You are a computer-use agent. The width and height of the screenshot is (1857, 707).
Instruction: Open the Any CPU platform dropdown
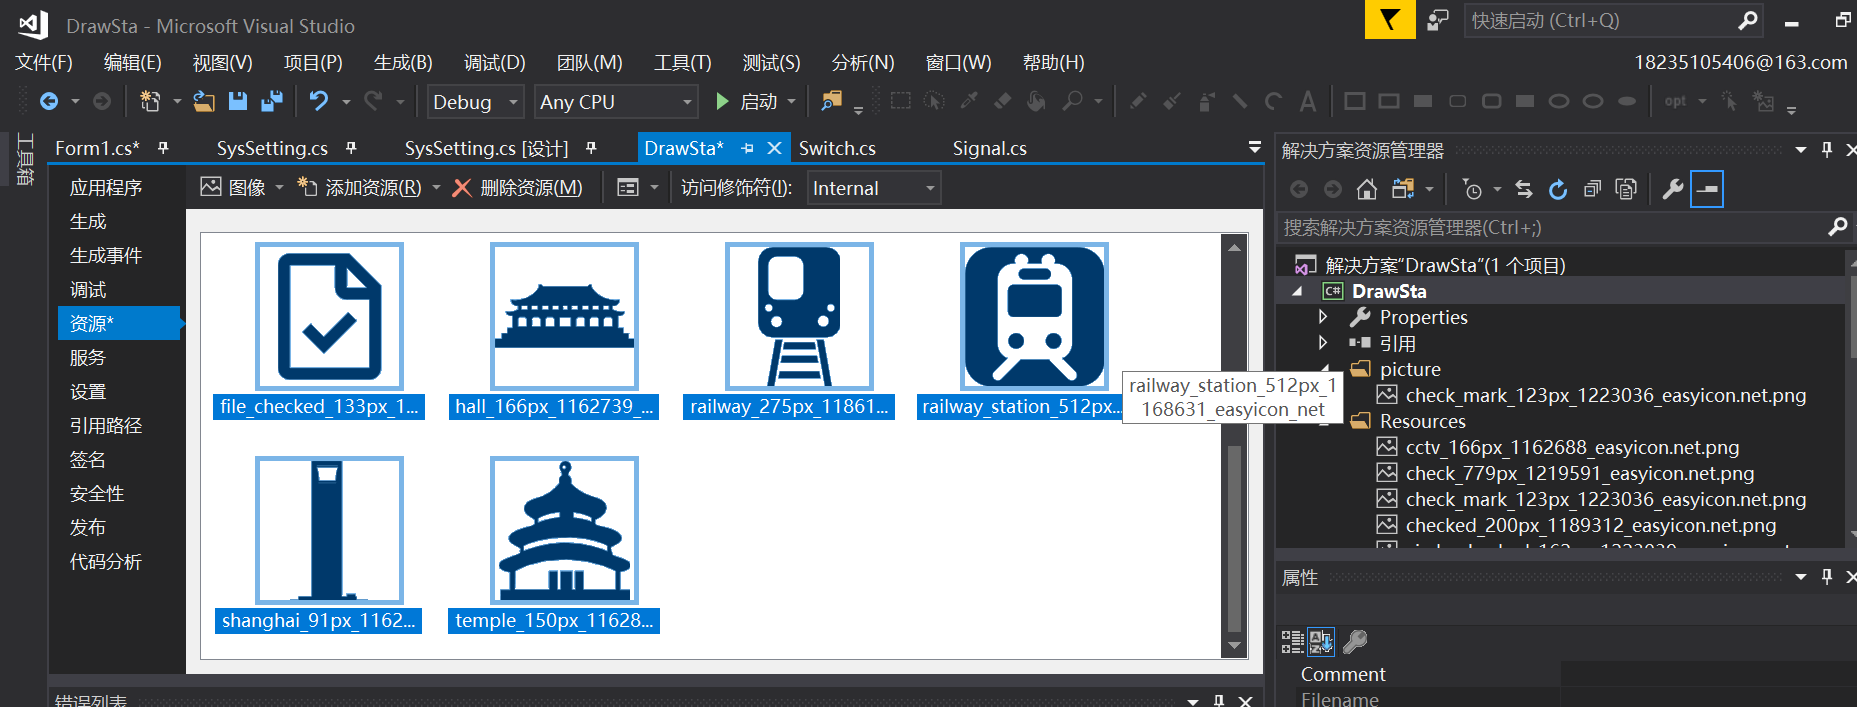point(687,102)
